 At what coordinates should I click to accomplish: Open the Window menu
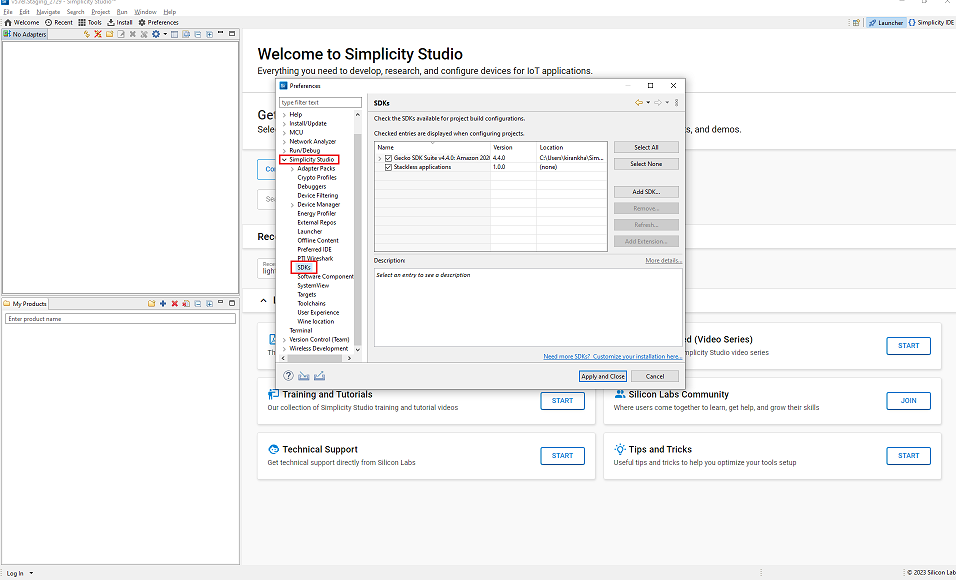[x=145, y=12]
